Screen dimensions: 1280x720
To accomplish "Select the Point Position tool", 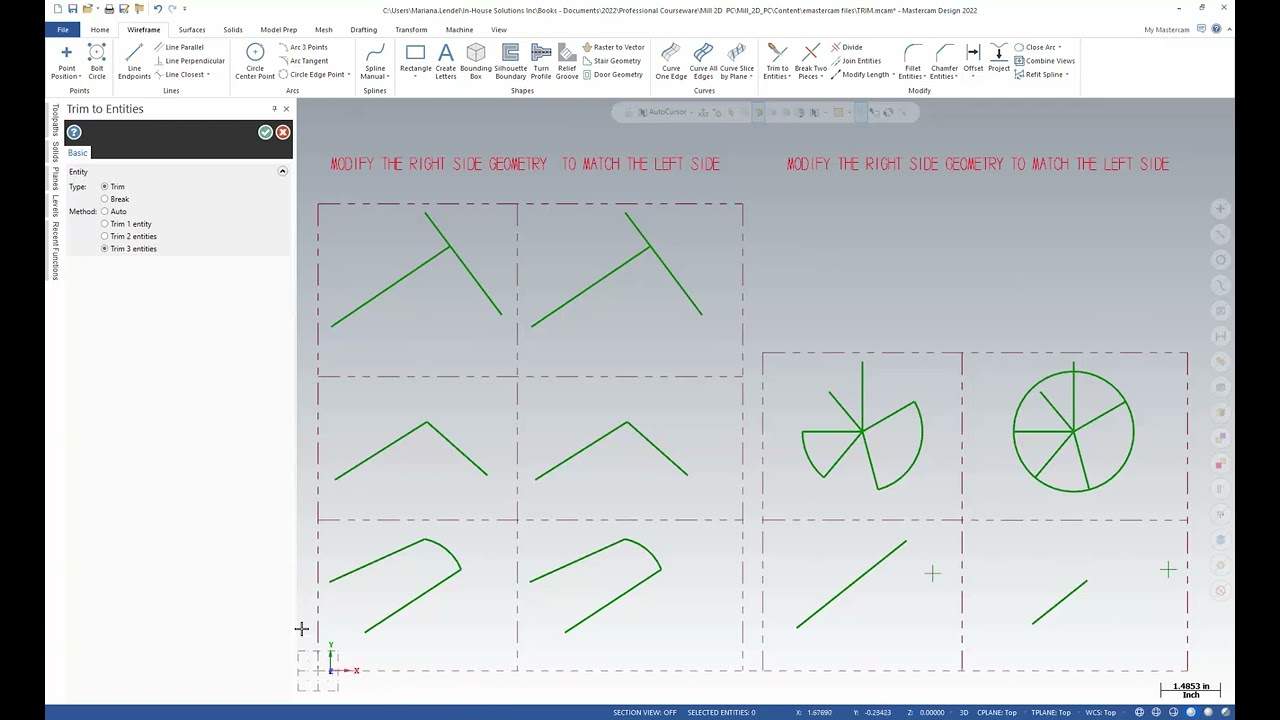I will (66, 62).
